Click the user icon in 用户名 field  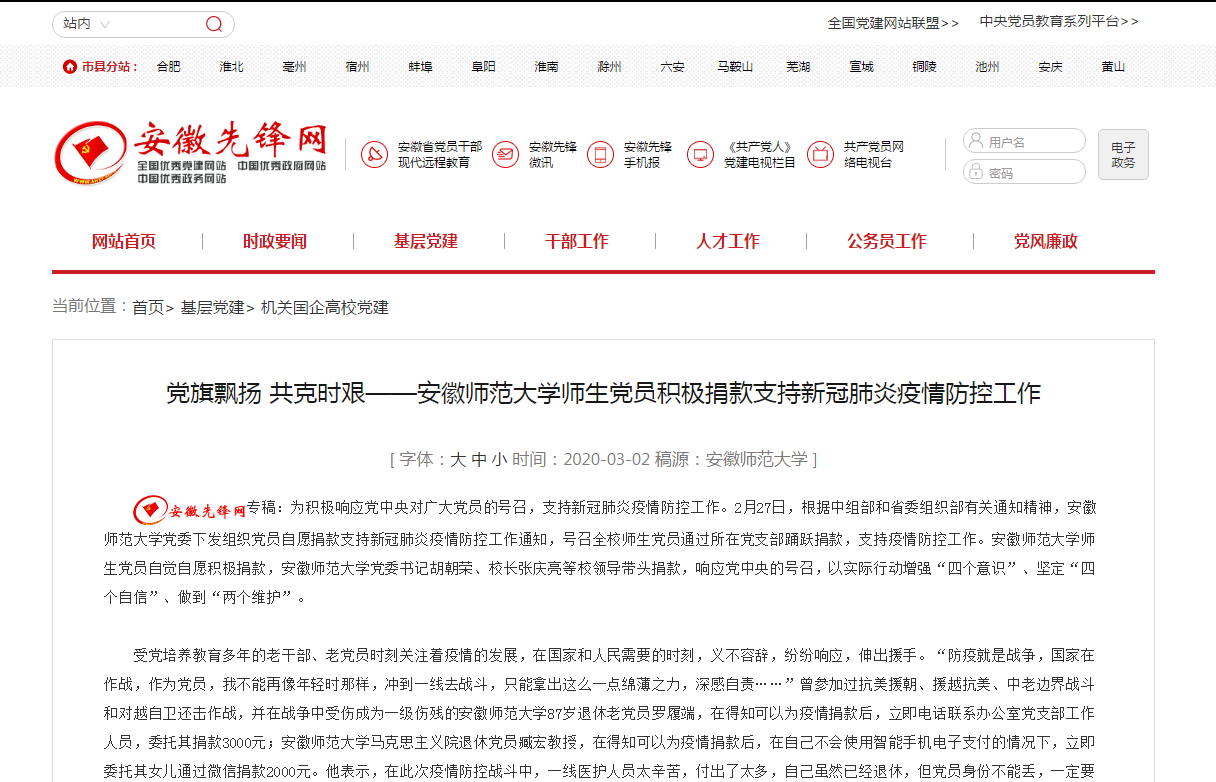(976, 142)
